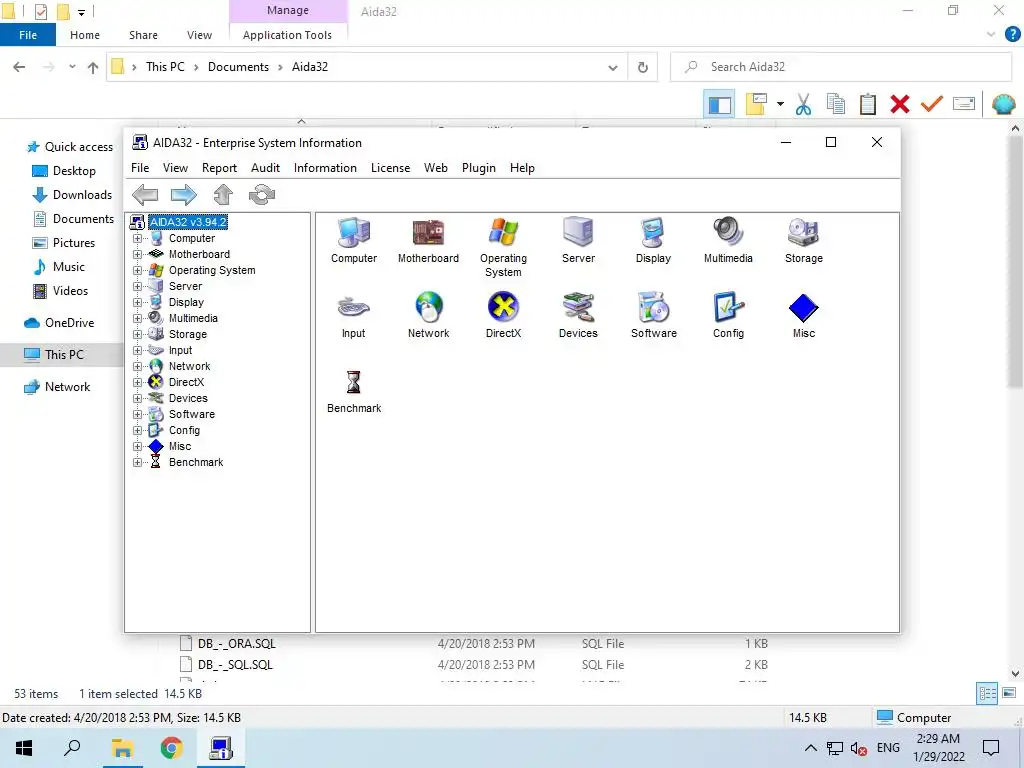Viewport: 1024px width, 768px height.
Task: Expand the Operating System tree node
Action: (137, 270)
